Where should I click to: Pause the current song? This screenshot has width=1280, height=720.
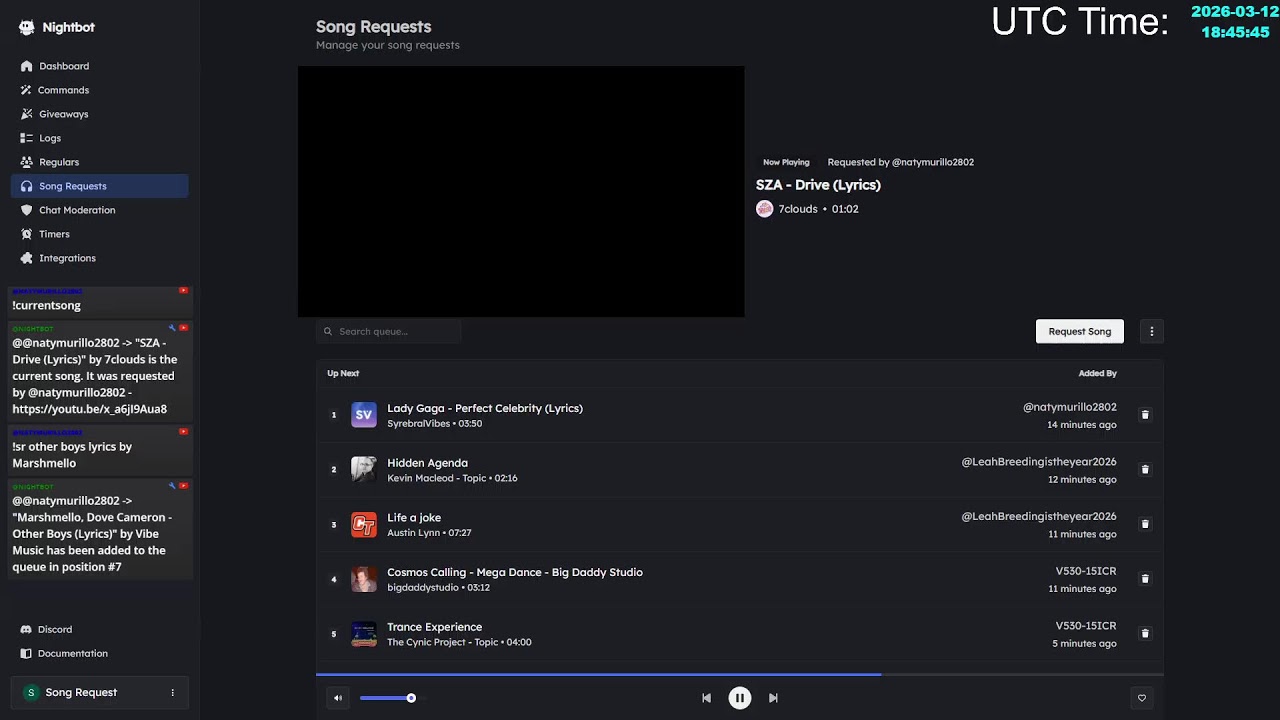740,698
